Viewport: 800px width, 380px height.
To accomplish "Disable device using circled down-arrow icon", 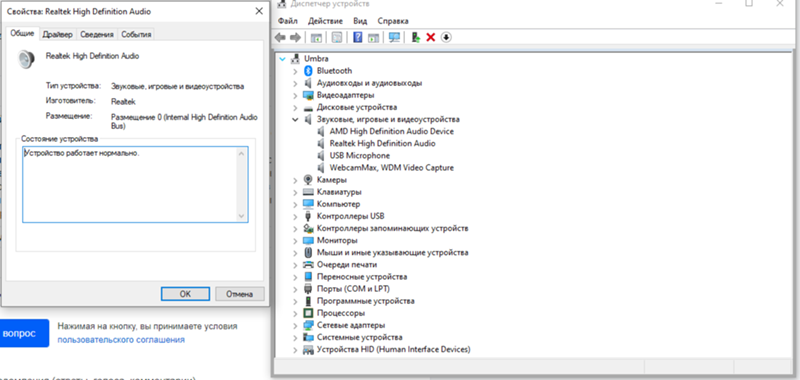I will coord(446,37).
